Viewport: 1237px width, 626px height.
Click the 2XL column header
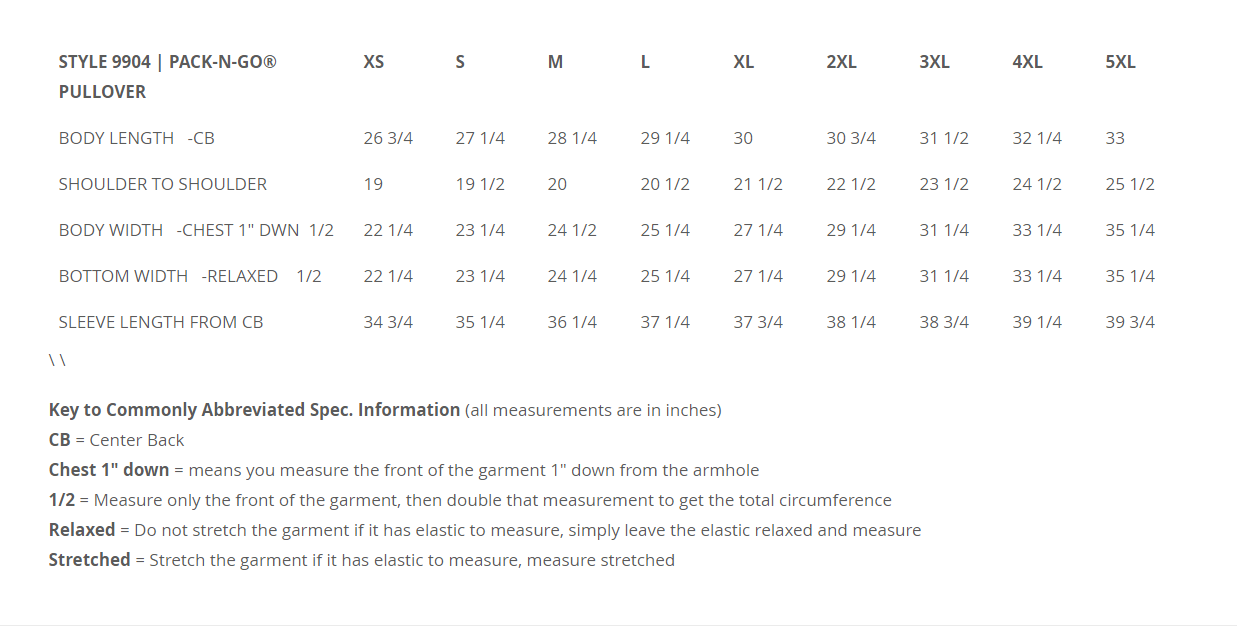[x=841, y=62]
